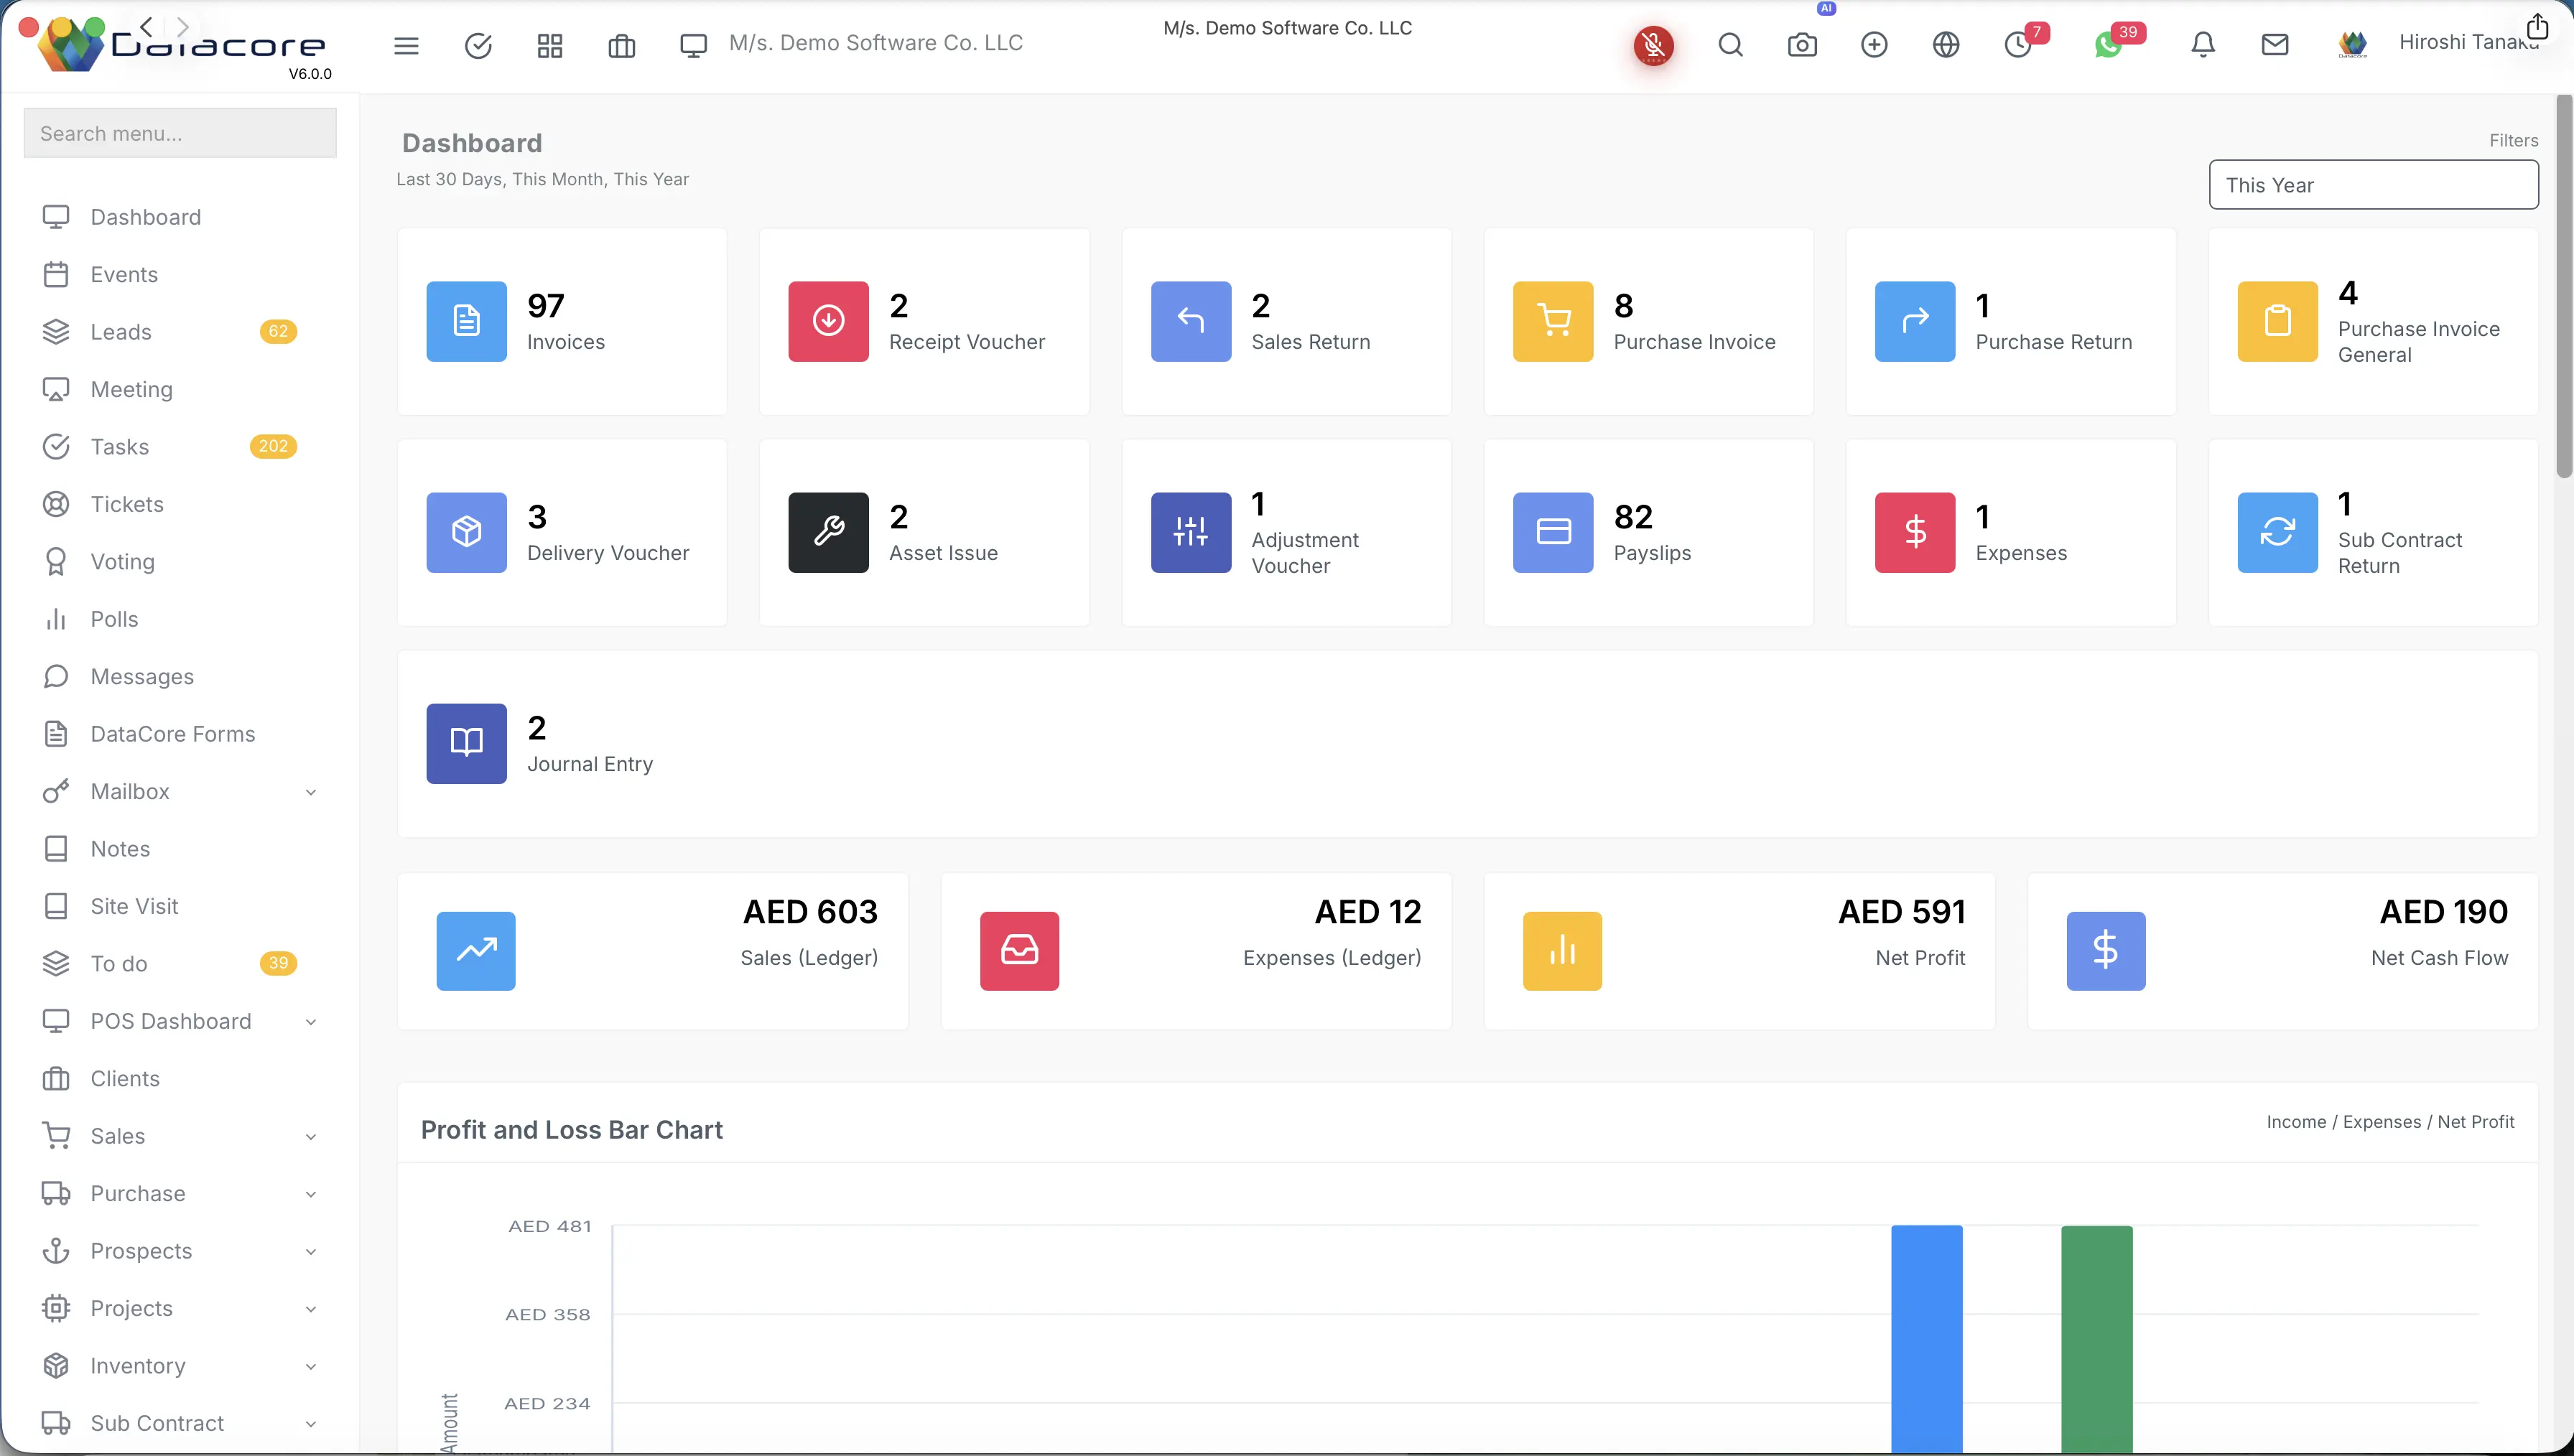Viewport: 2574px width, 1456px height.
Task: Go to Dashboard in sidebar
Action: [145, 217]
